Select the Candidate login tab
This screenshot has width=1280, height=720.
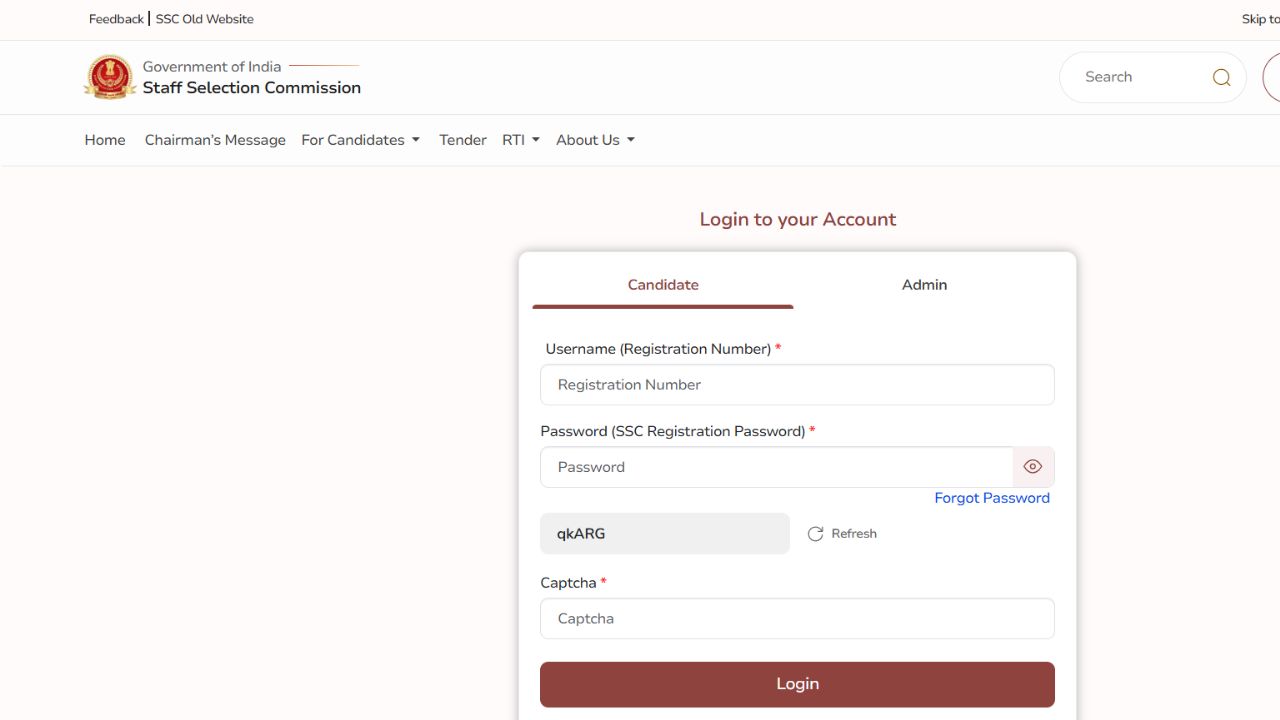[x=663, y=285]
